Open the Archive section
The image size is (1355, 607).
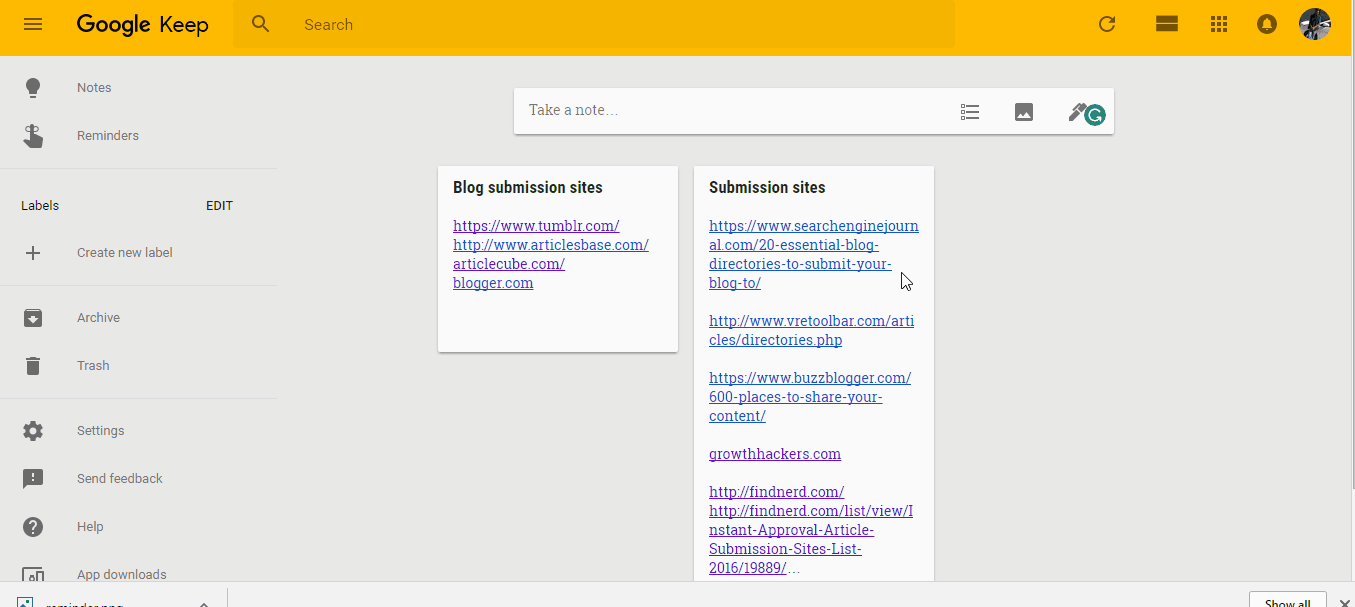point(98,318)
